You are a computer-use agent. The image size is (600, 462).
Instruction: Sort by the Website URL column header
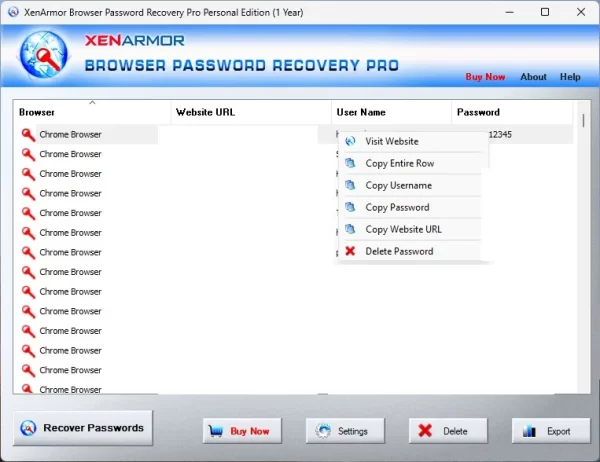(251, 112)
